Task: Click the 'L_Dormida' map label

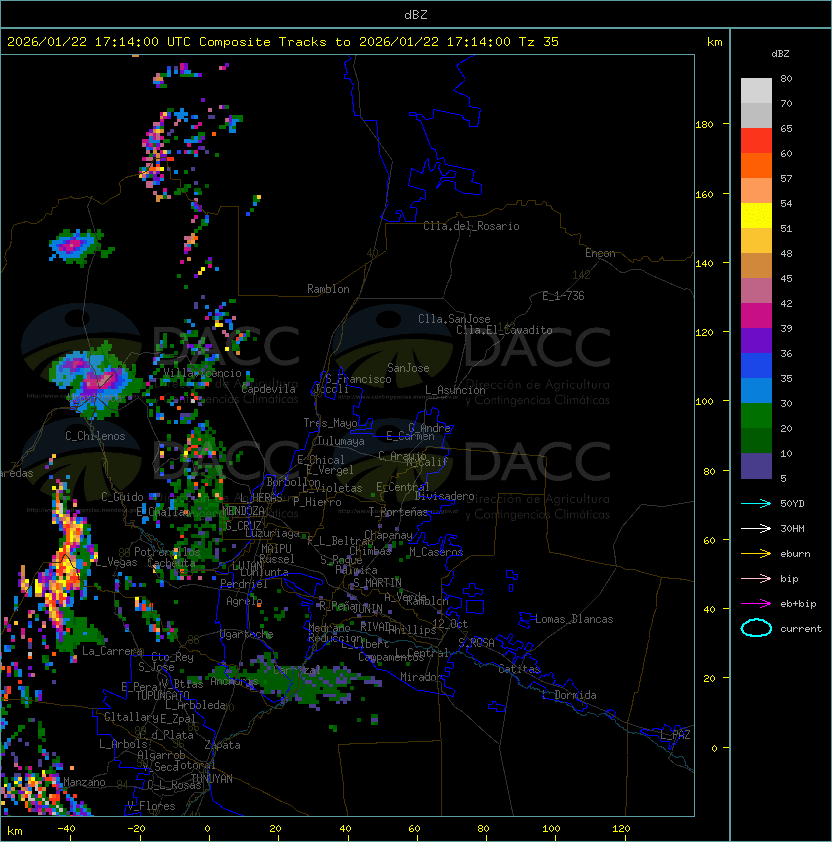Action: point(569,695)
